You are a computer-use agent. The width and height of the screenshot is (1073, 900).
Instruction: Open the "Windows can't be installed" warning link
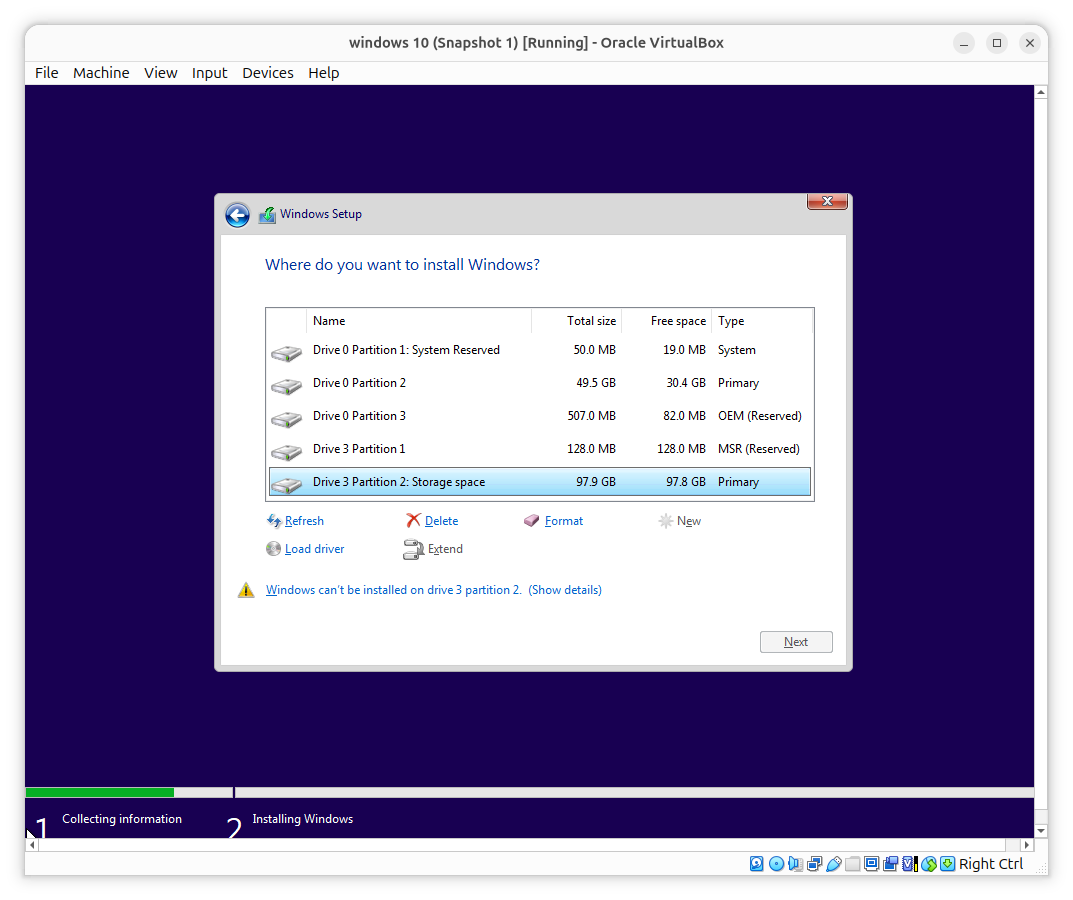coord(434,590)
